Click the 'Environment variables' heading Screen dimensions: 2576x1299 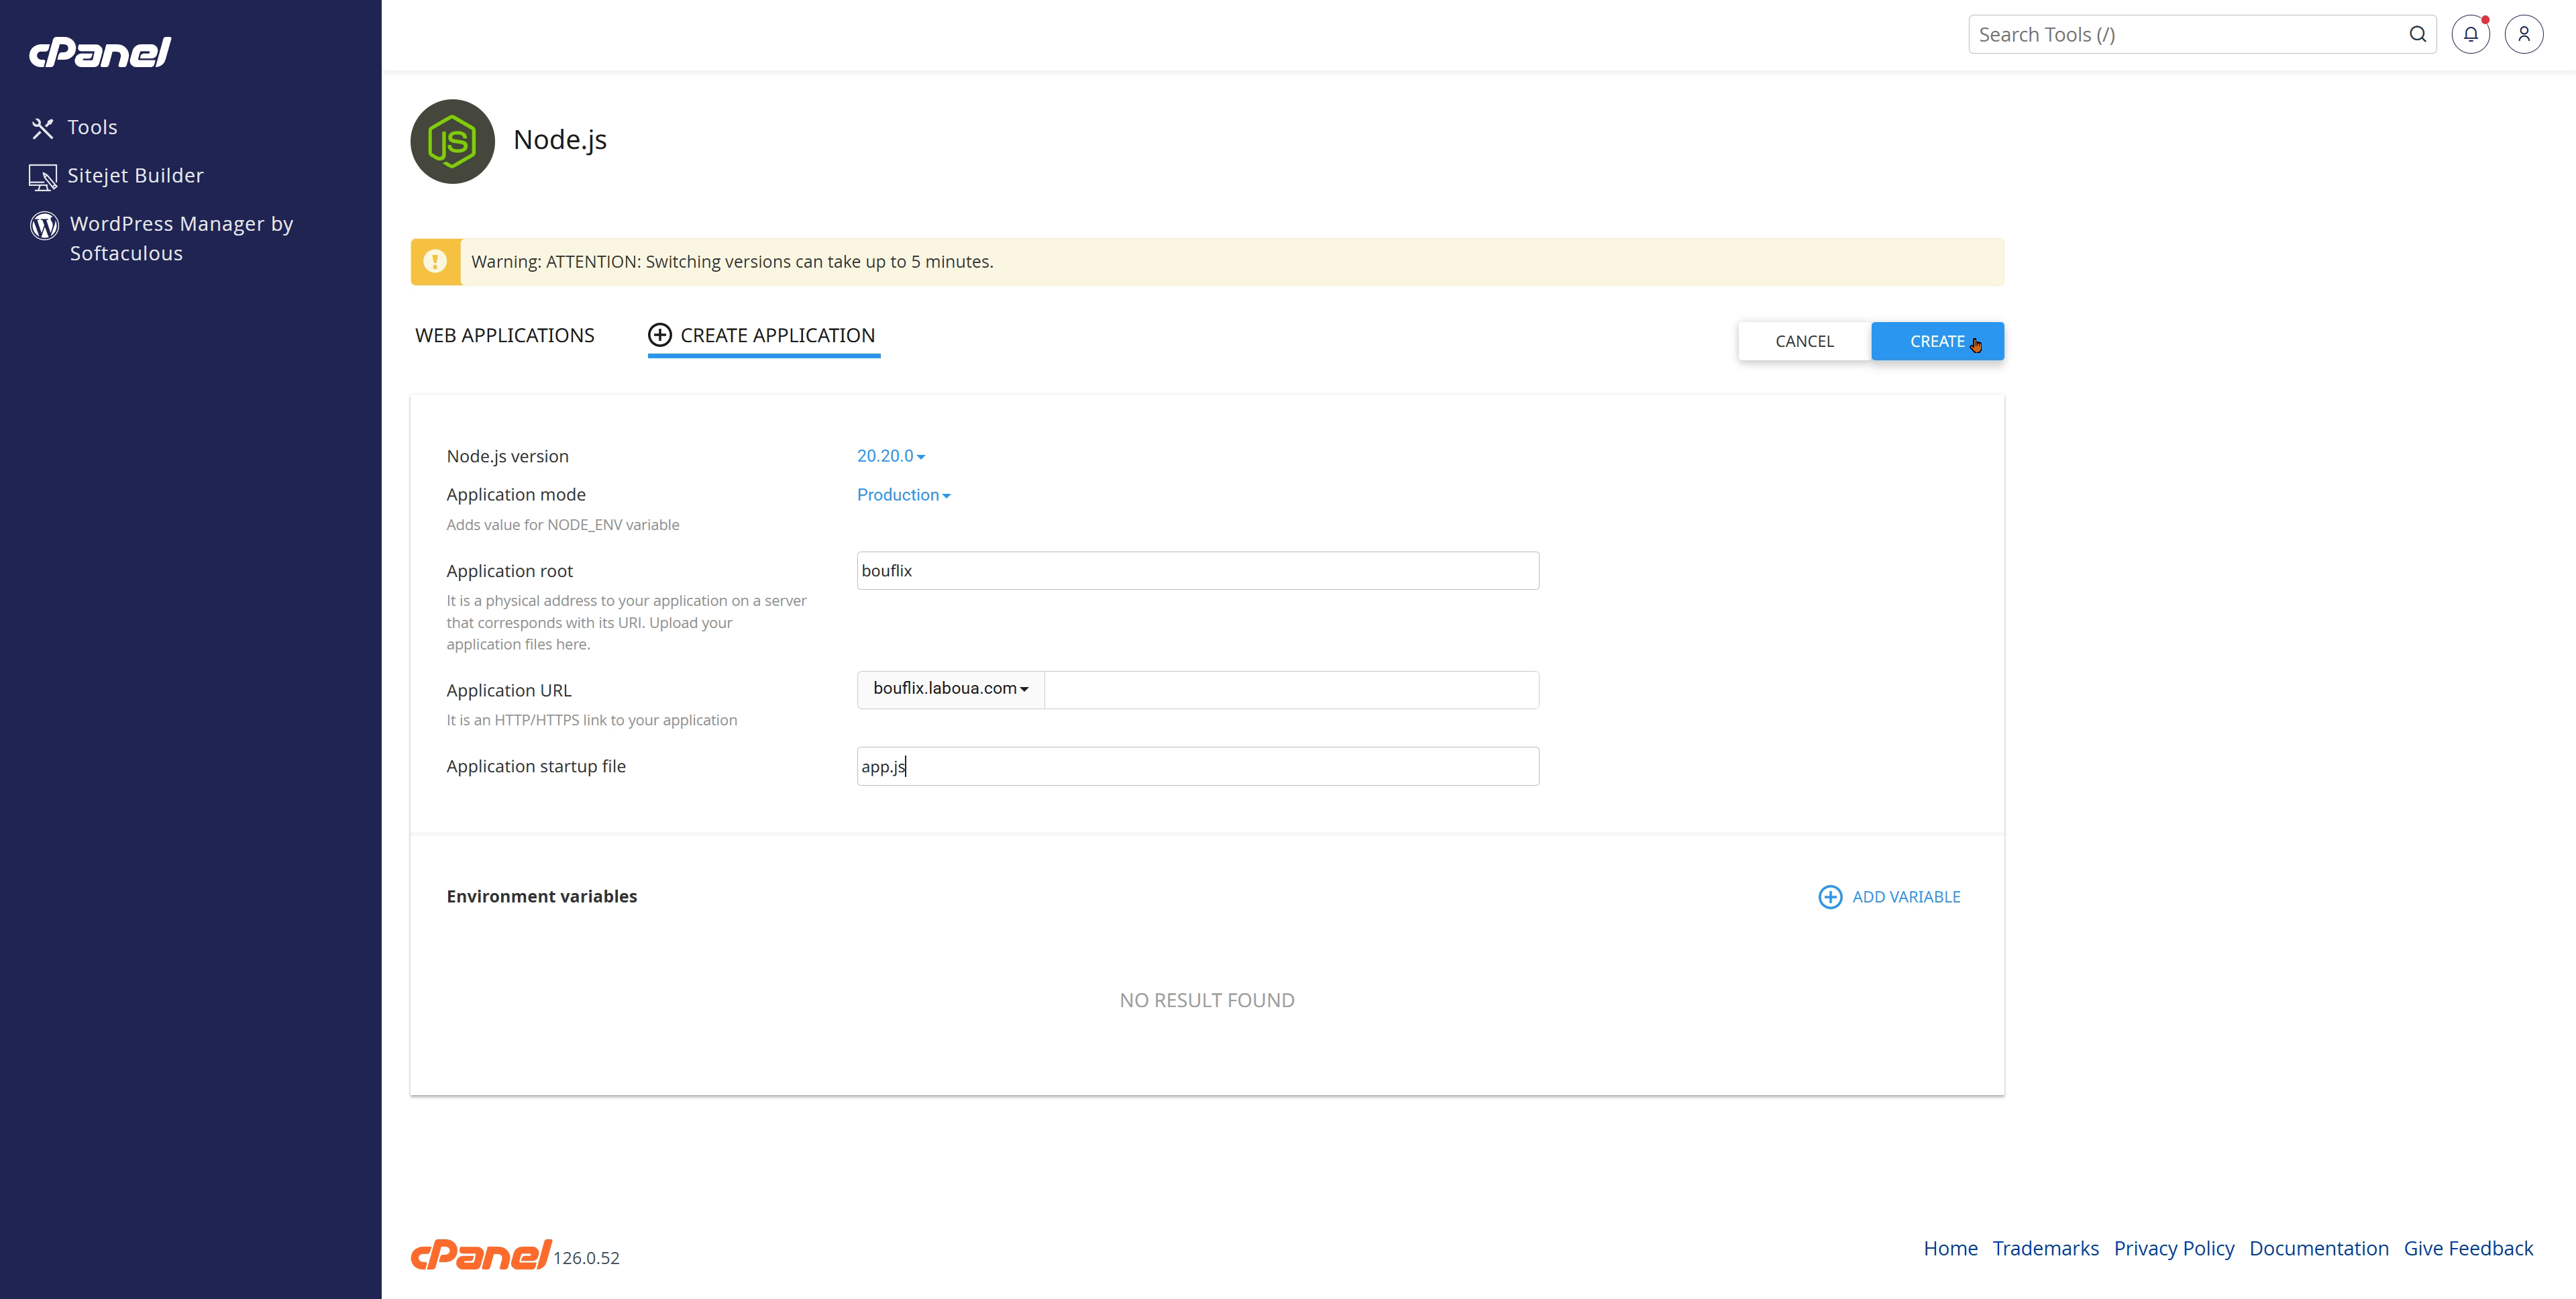541,897
